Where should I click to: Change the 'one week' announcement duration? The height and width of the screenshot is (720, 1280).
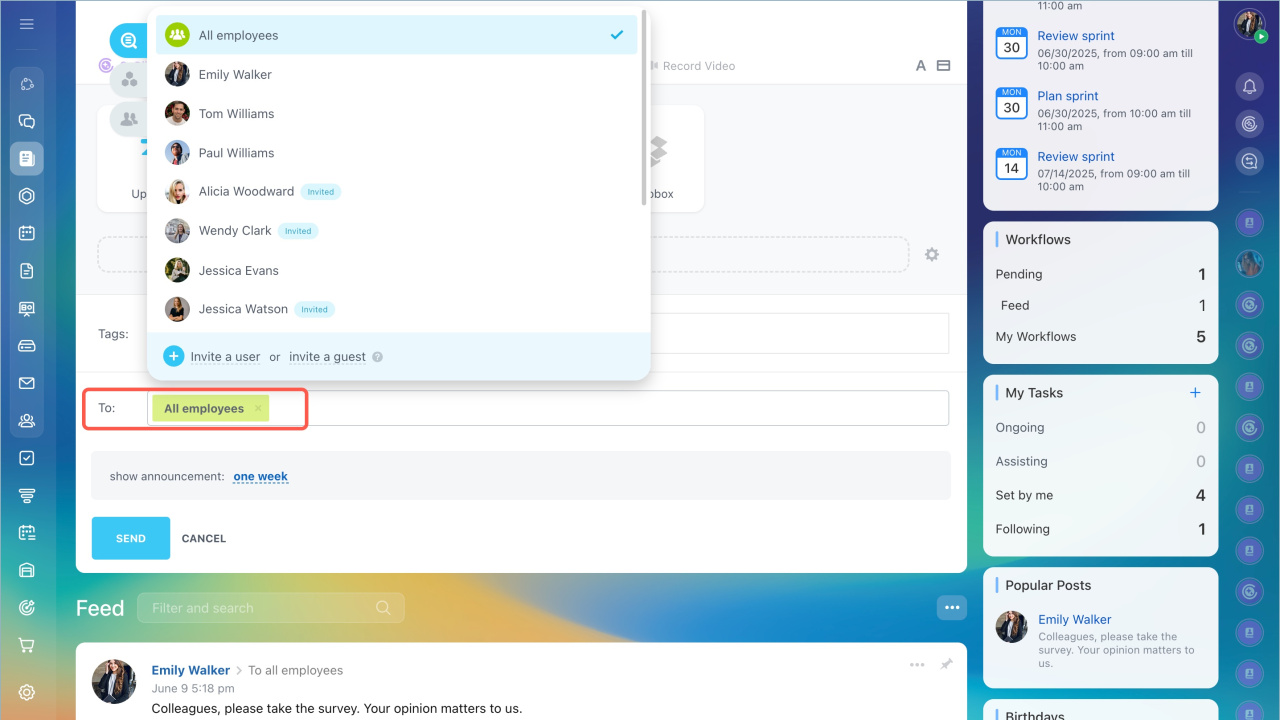coord(260,477)
